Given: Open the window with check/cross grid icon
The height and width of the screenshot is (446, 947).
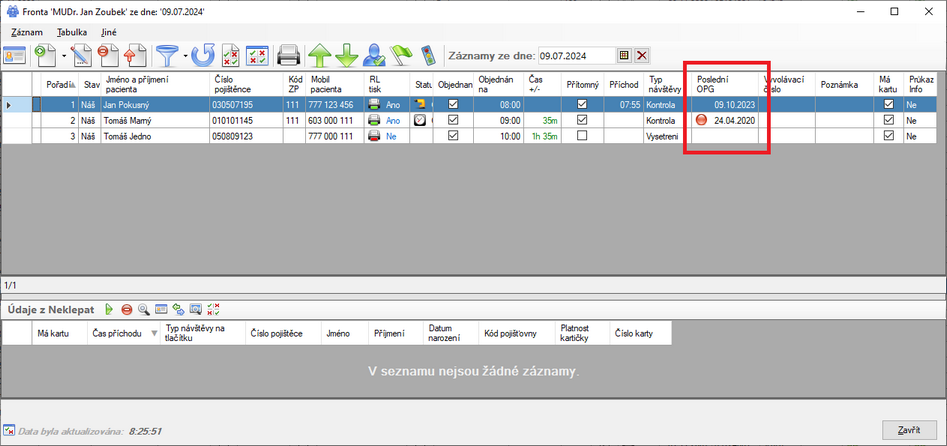Looking at the screenshot, I should point(258,56).
